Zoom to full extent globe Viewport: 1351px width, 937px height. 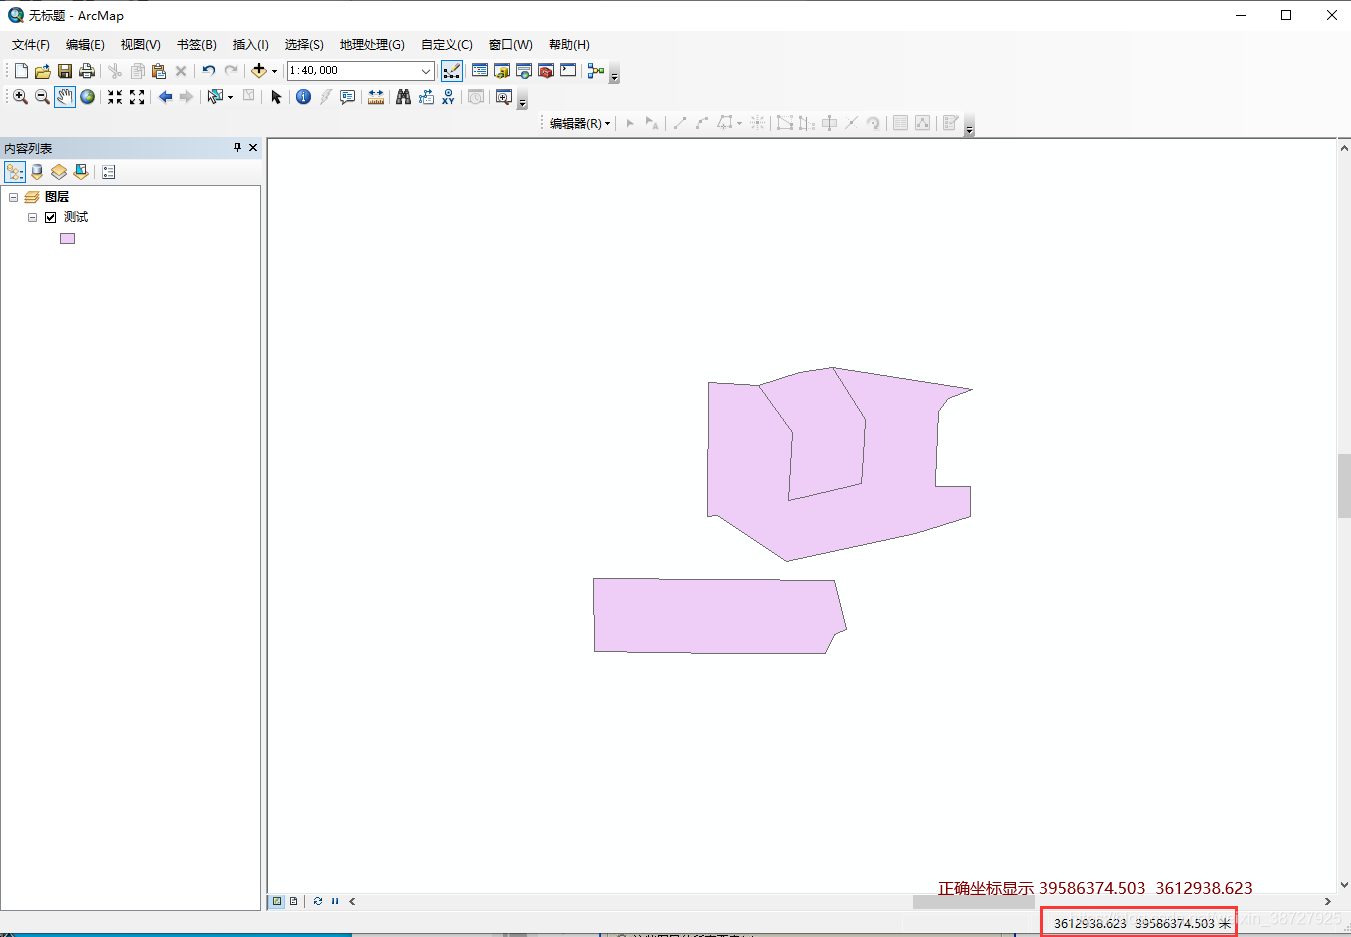[x=88, y=97]
